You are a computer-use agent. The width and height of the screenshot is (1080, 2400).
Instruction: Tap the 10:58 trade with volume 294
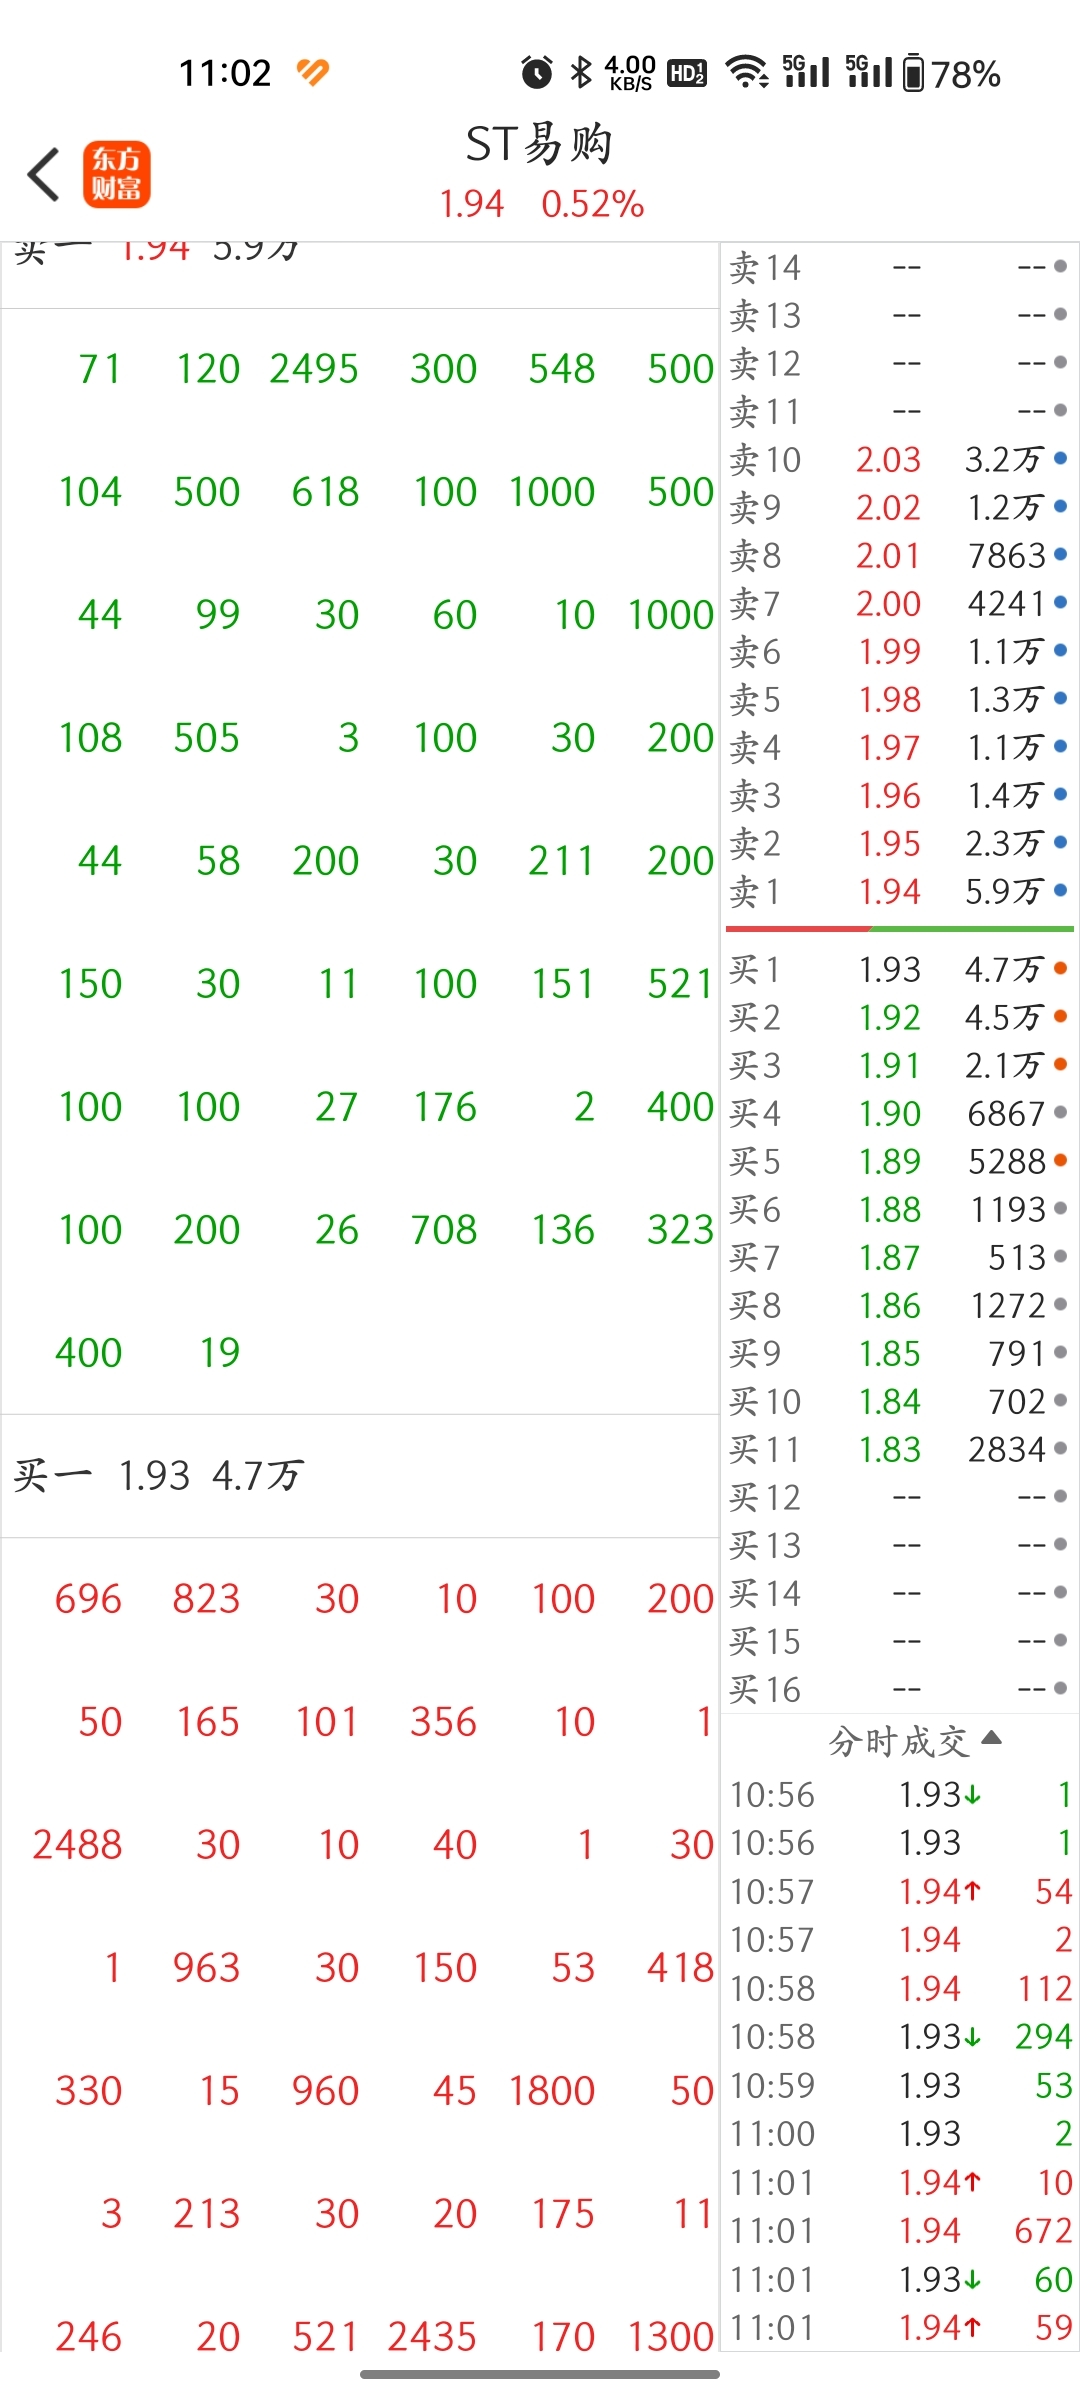point(900,2036)
